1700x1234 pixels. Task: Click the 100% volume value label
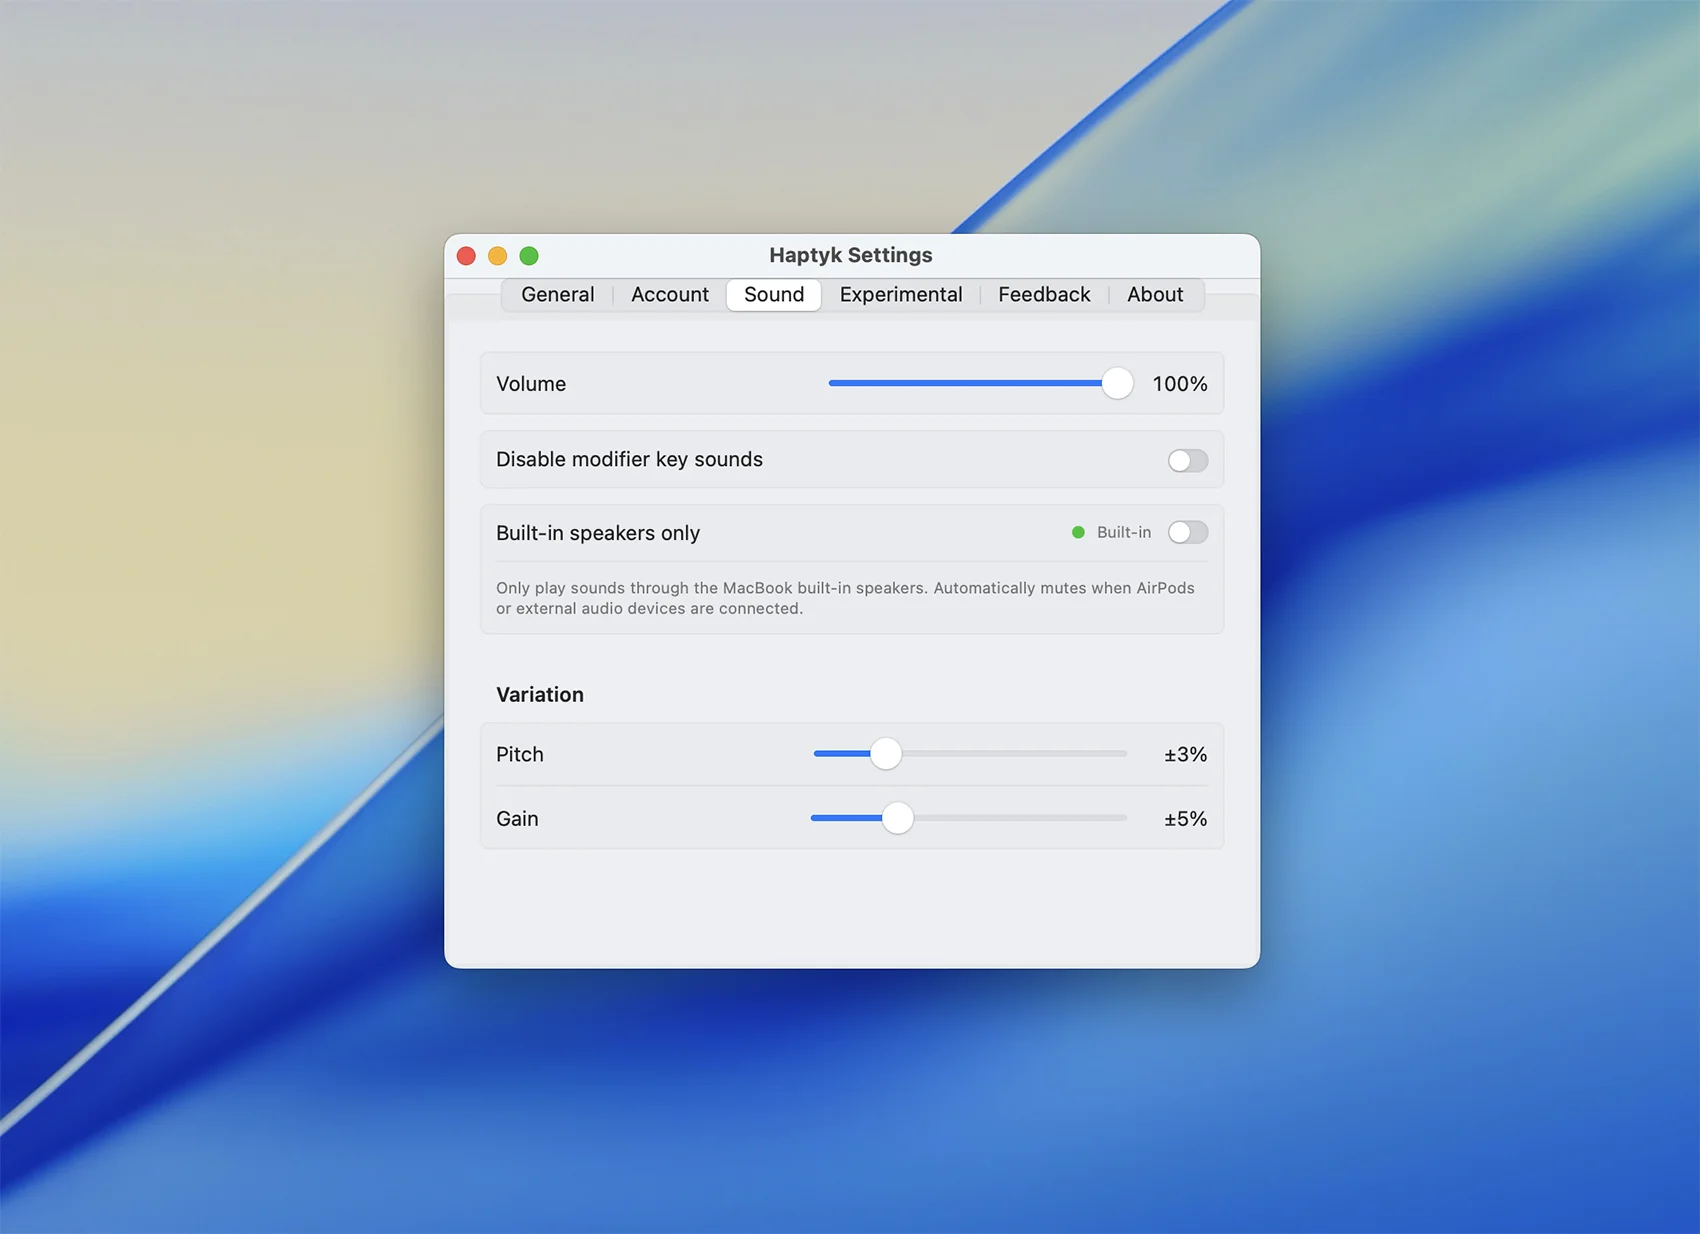coord(1179,384)
